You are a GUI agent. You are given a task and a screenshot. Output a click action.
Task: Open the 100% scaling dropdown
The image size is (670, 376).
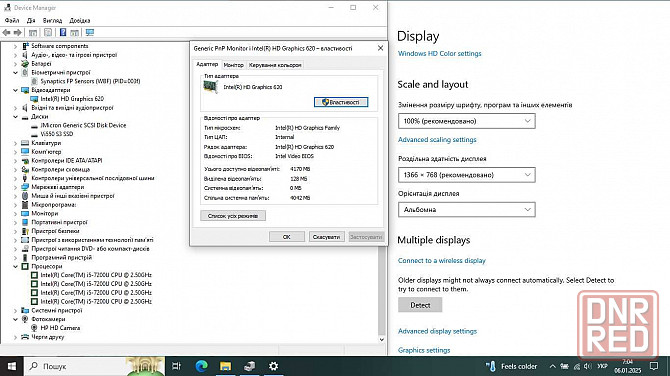[x=467, y=121]
